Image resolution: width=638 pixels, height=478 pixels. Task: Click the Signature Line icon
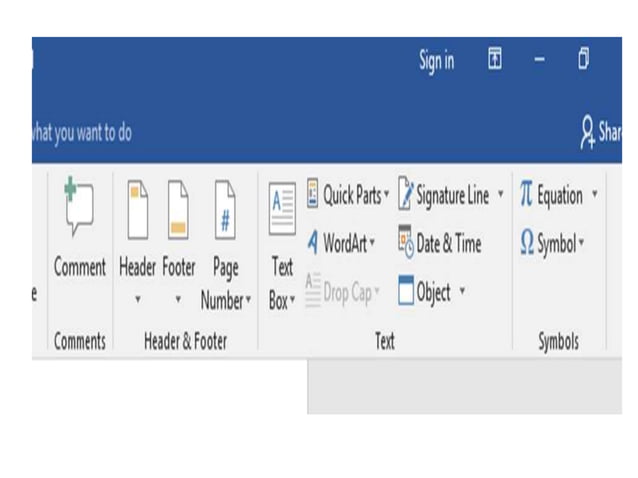coord(406,194)
